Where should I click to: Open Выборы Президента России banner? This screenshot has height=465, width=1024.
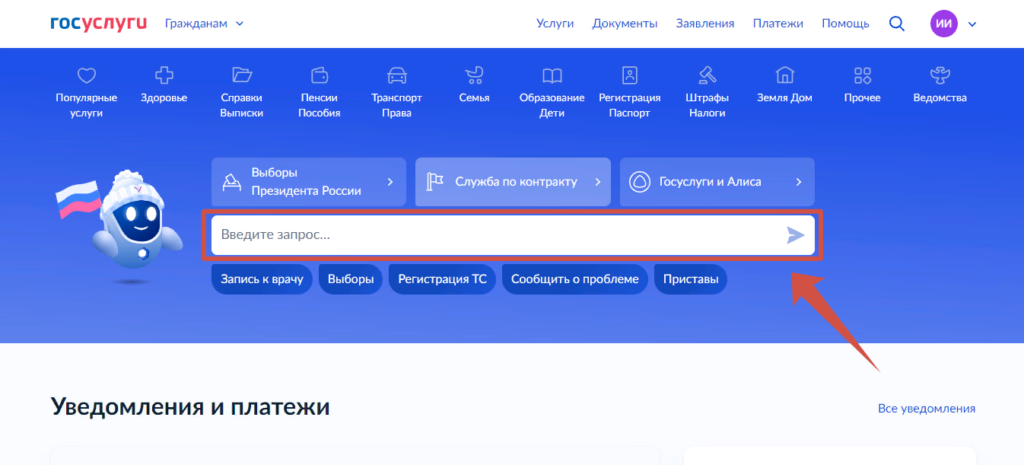(309, 182)
